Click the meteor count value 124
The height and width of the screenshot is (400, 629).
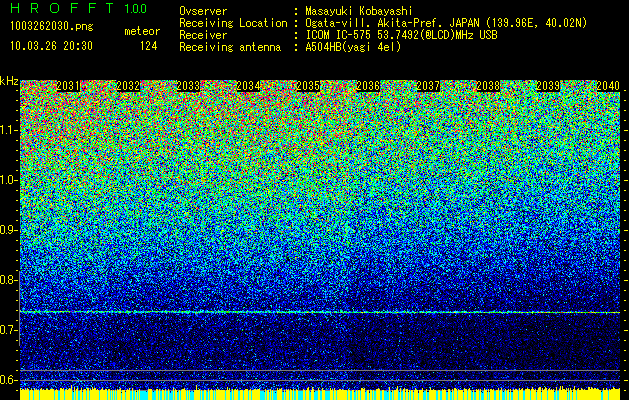(148, 46)
